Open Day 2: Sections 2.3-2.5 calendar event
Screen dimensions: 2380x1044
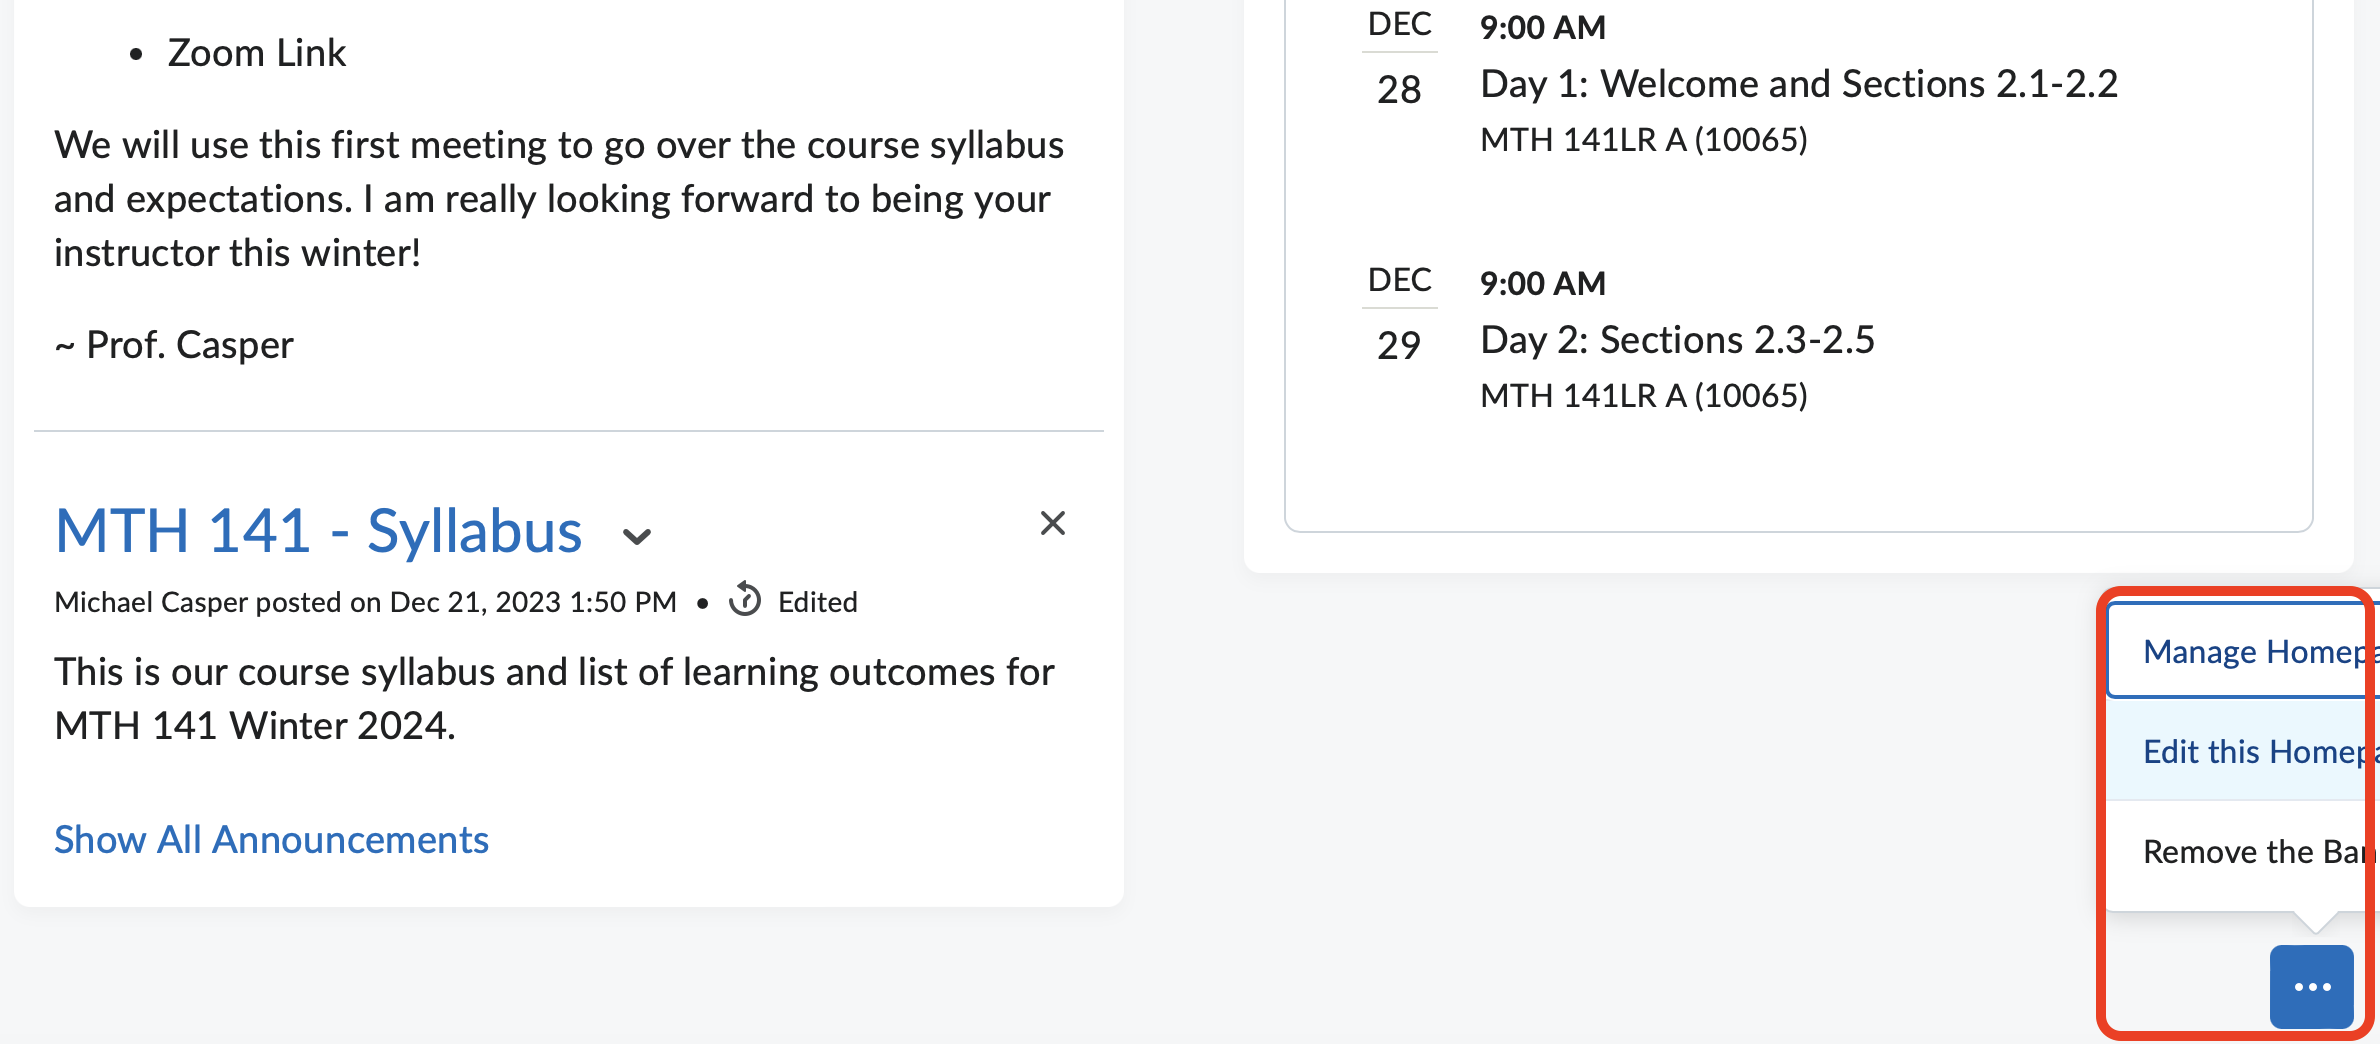pos(1677,340)
